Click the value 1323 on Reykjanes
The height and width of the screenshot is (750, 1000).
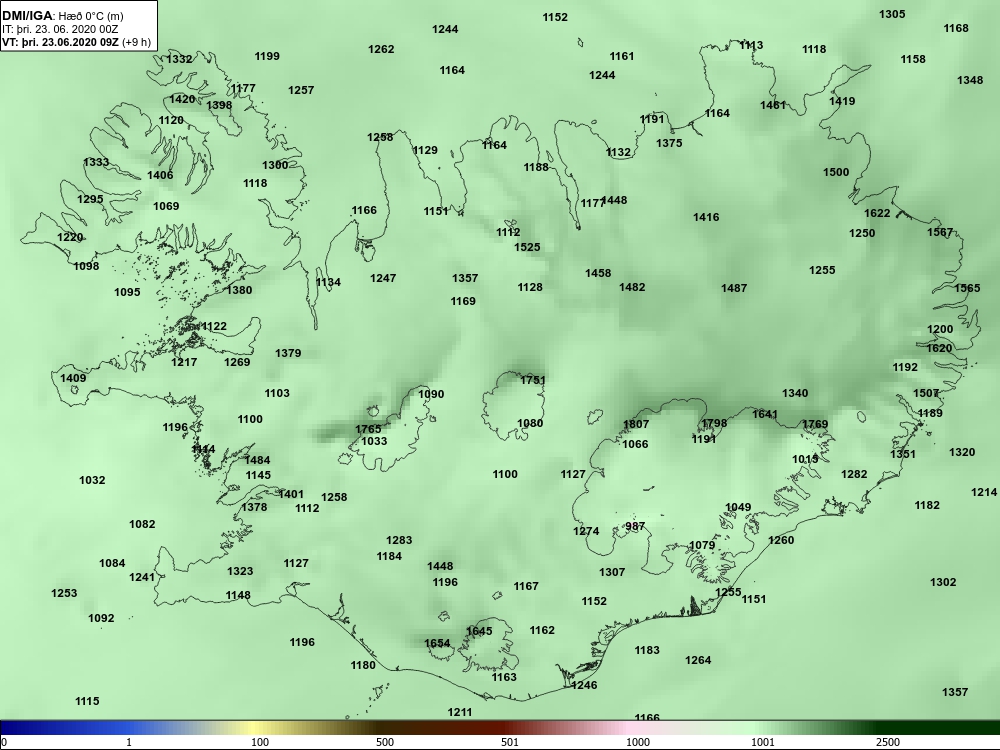(240, 571)
